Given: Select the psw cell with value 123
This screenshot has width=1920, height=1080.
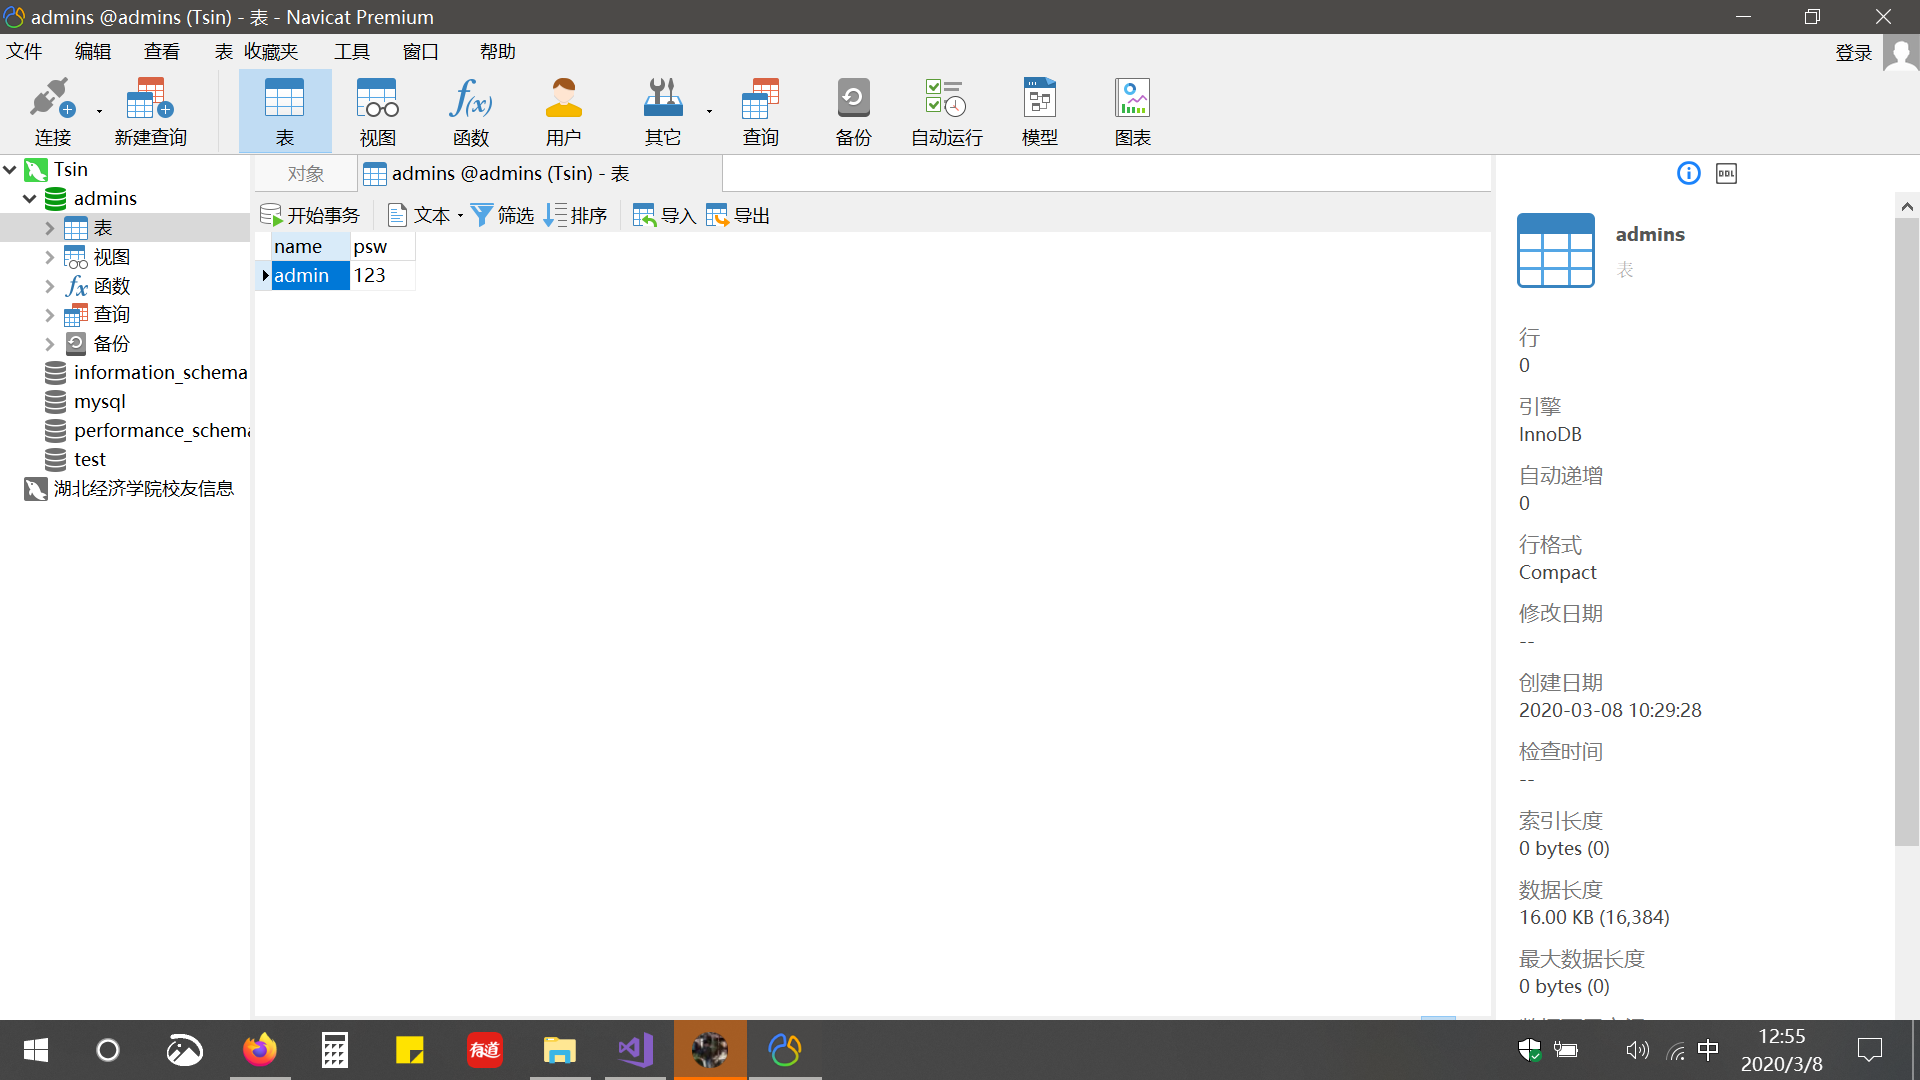Looking at the screenshot, I should [381, 275].
